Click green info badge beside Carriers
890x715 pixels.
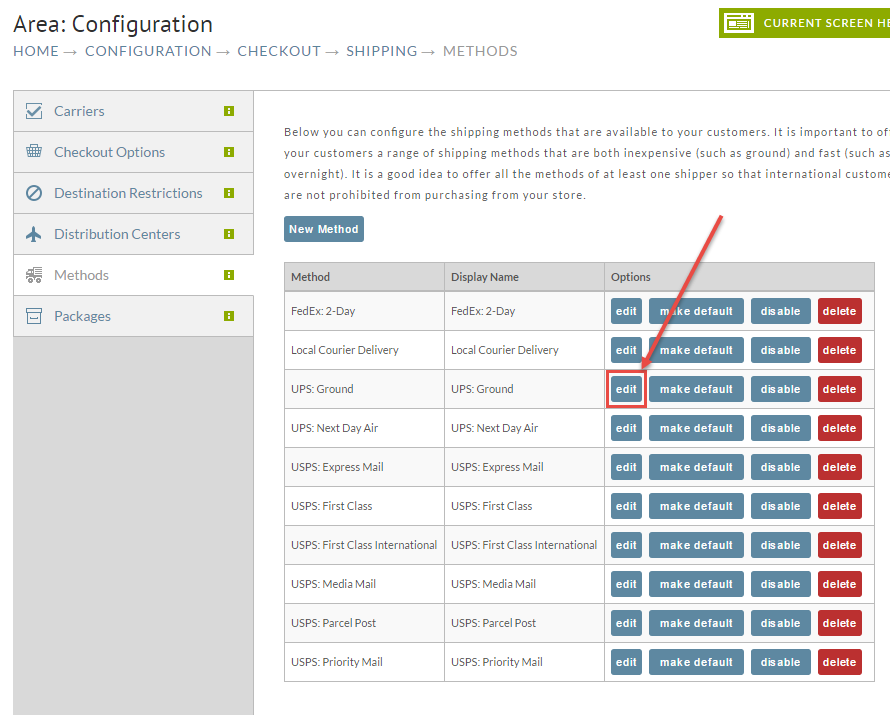[229, 111]
